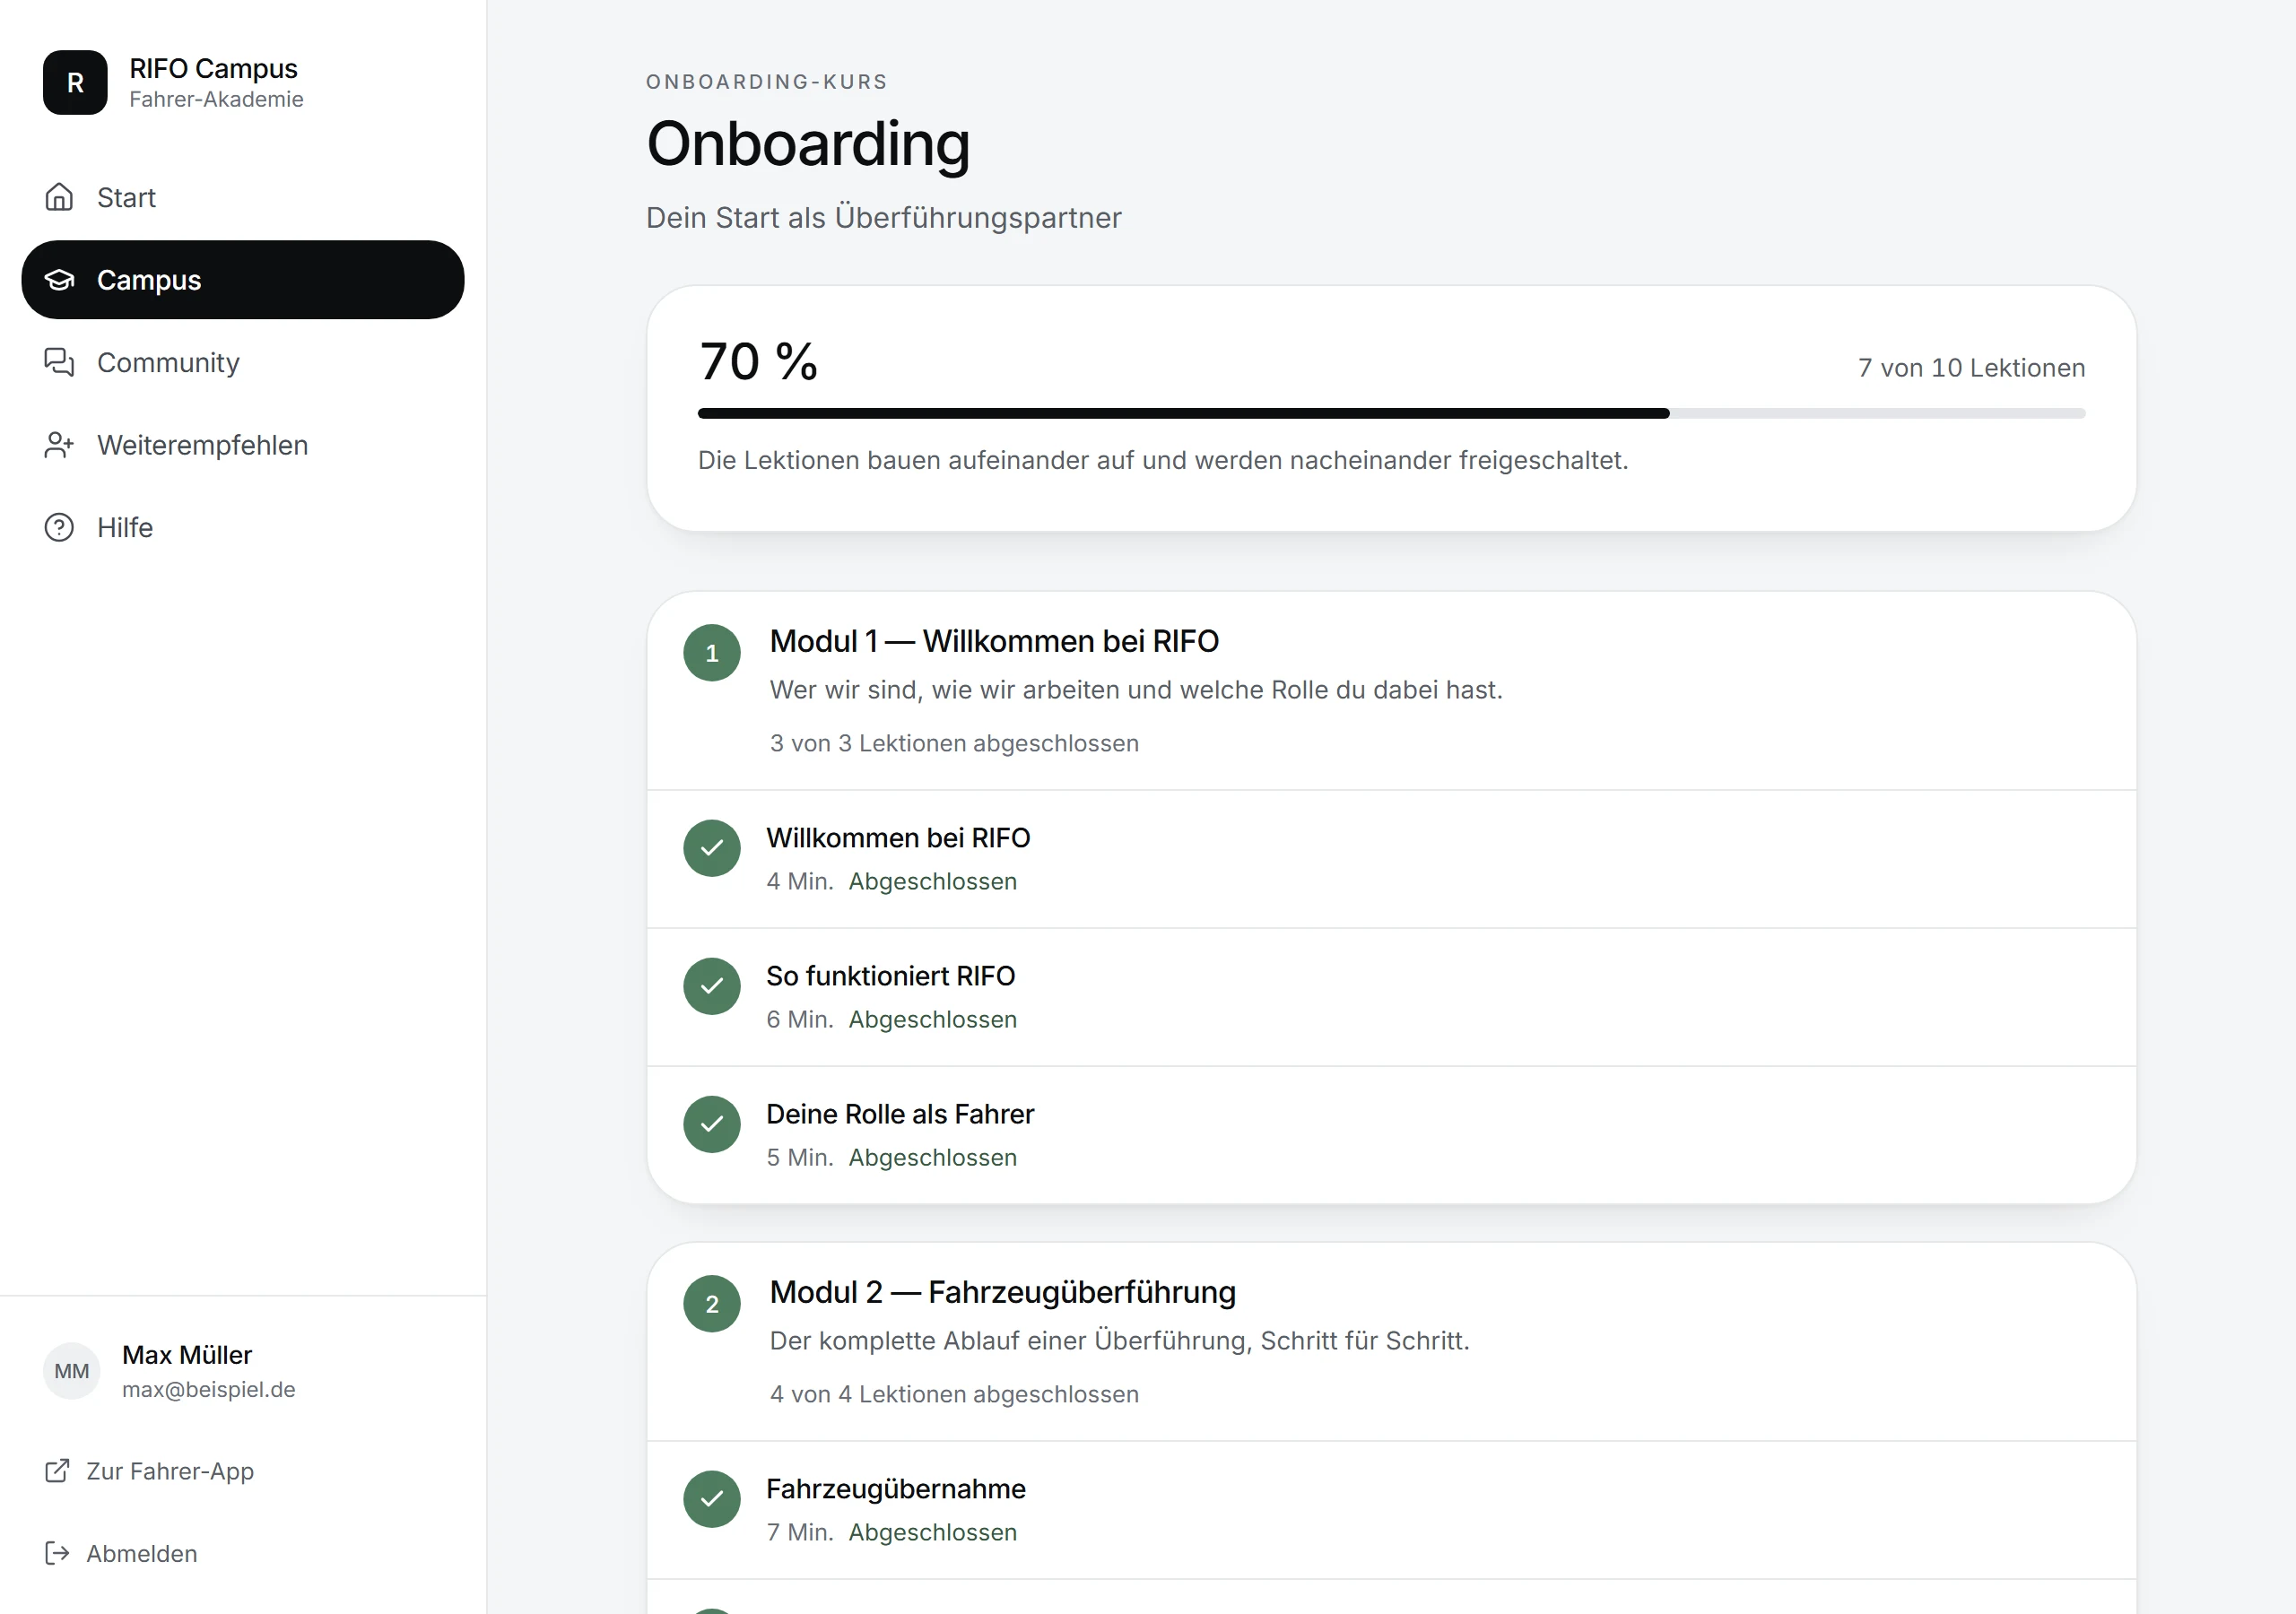Image resolution: width=2296 pixels, height=1614 pixels.
Task: Expand Modul 1 — Willkommen bei RIFO header
Action: (1392, 691)
